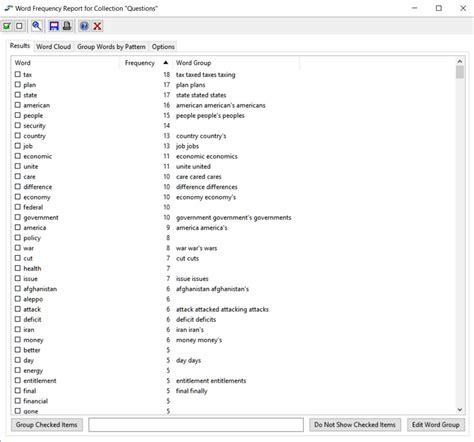Click word group "government government's governments"

(x=233, y=218)
